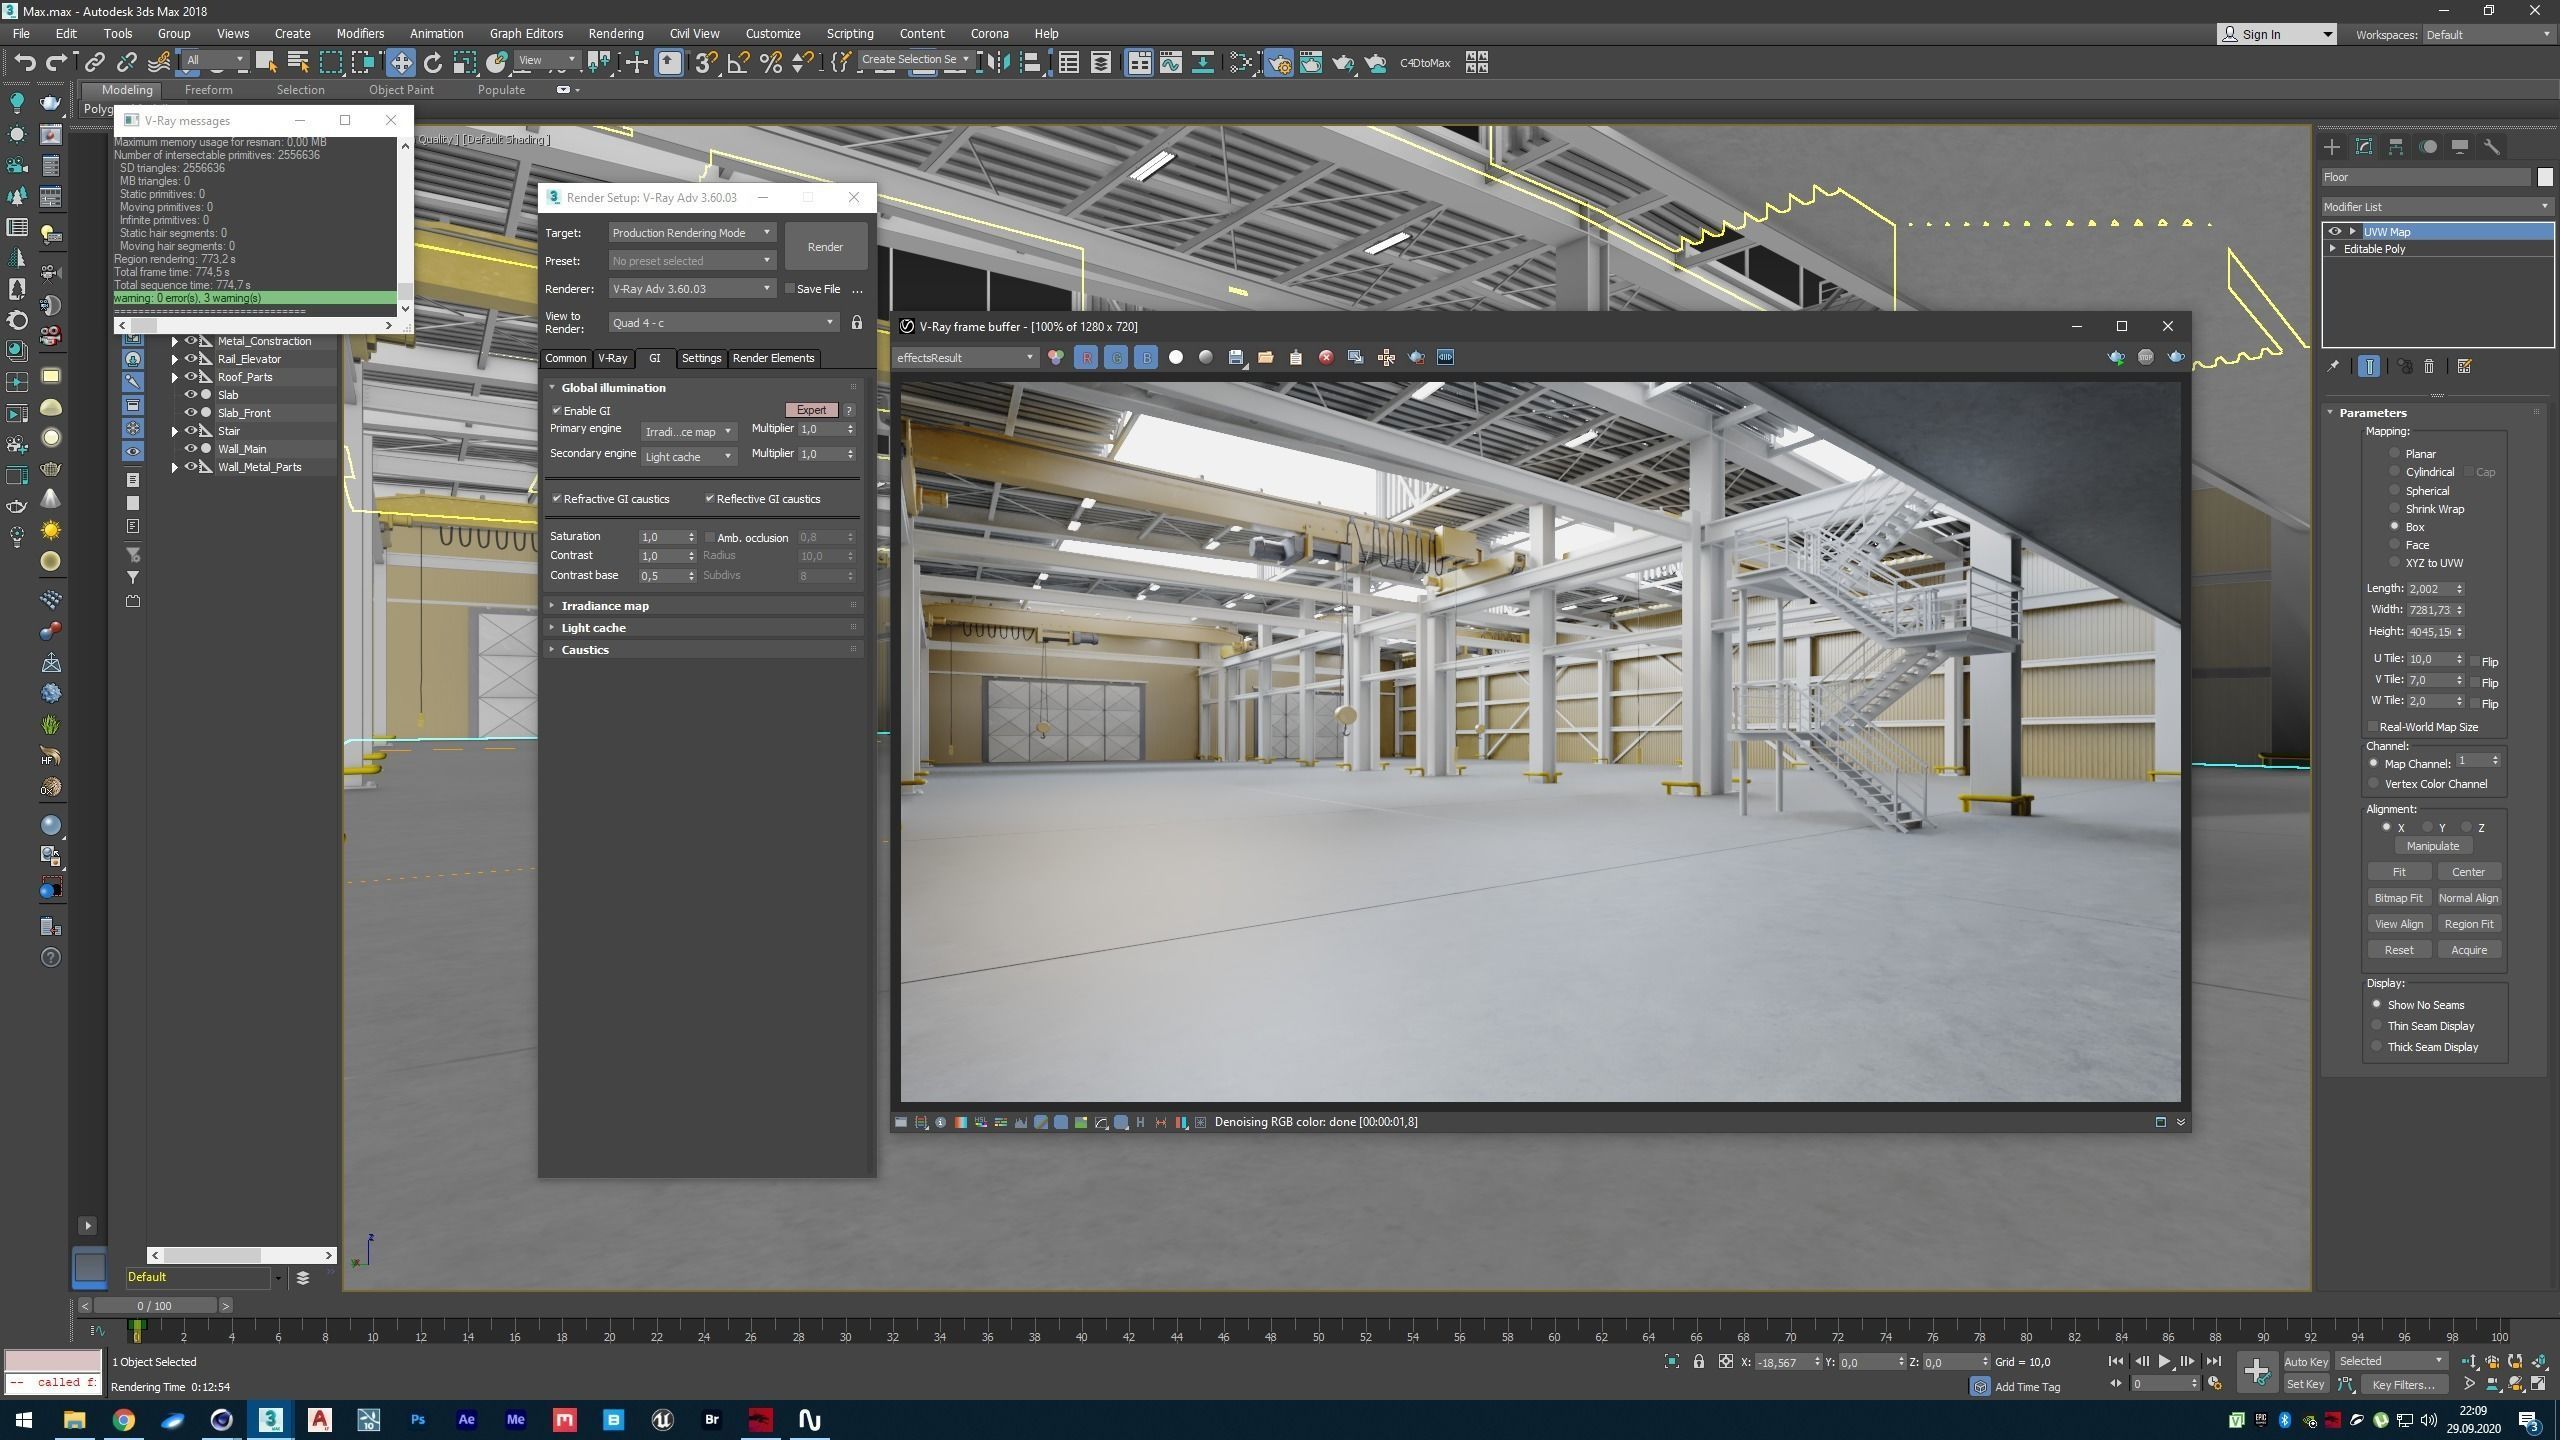
Task: Open the Graph Editors menu
Action: [x=526, y=33]
